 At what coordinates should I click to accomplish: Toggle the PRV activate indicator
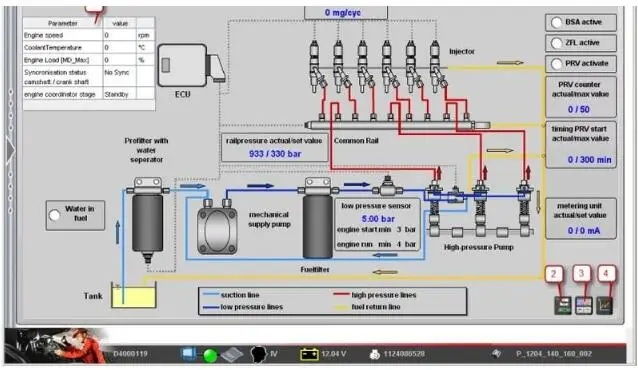556,64
